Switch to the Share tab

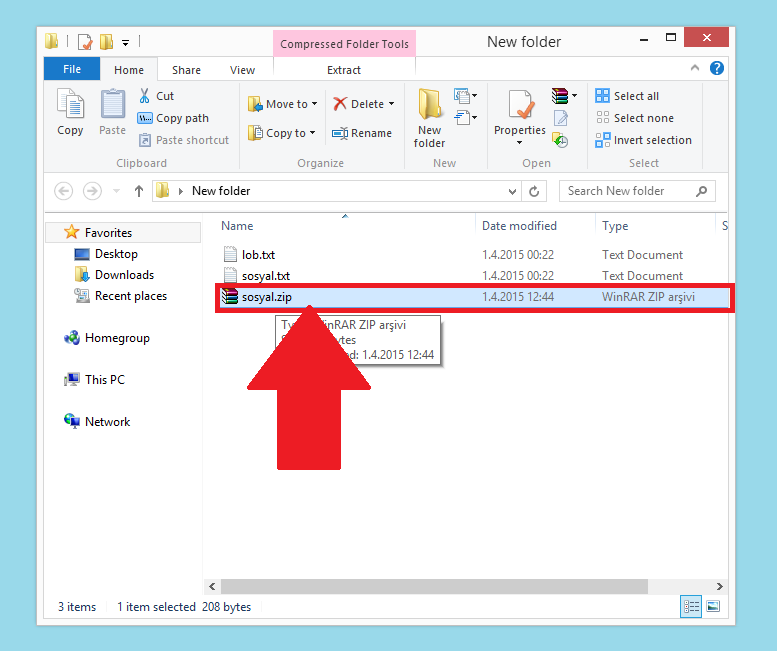(186, 70)
